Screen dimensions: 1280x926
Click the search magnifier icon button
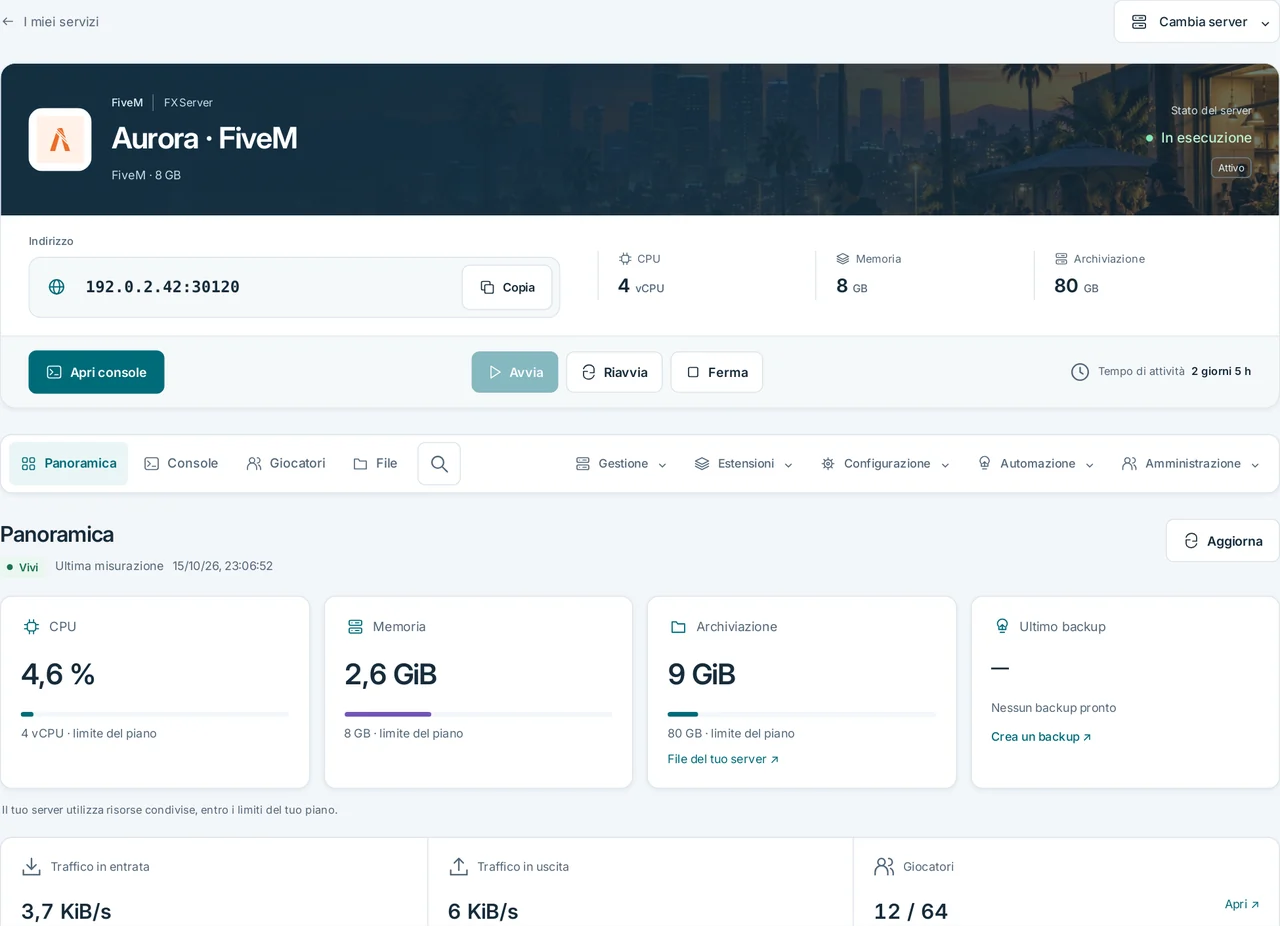tap(439, 464)
